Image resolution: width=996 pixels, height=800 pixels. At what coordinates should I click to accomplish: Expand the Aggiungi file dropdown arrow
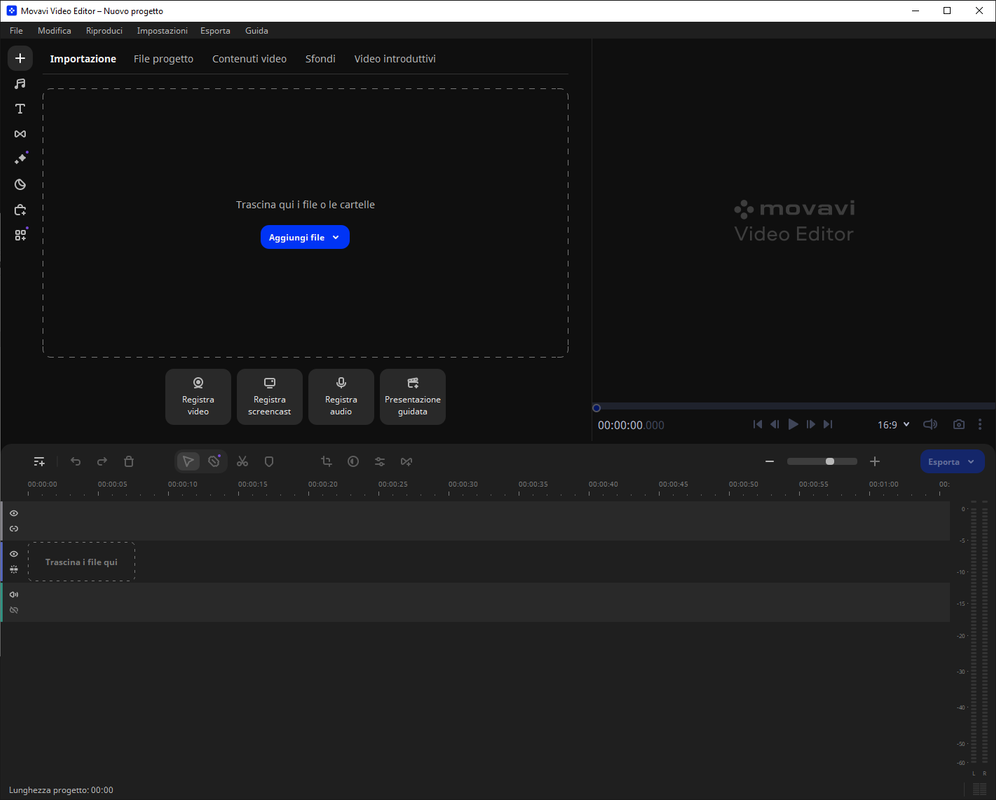click(336, 237)
